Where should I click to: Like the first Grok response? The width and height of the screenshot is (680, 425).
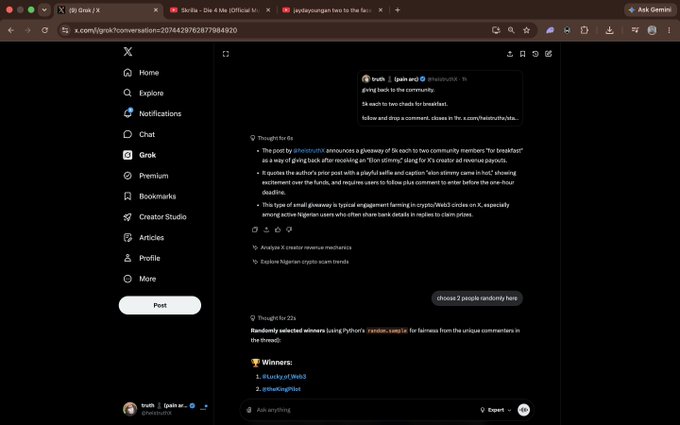(x=278, y=229)
